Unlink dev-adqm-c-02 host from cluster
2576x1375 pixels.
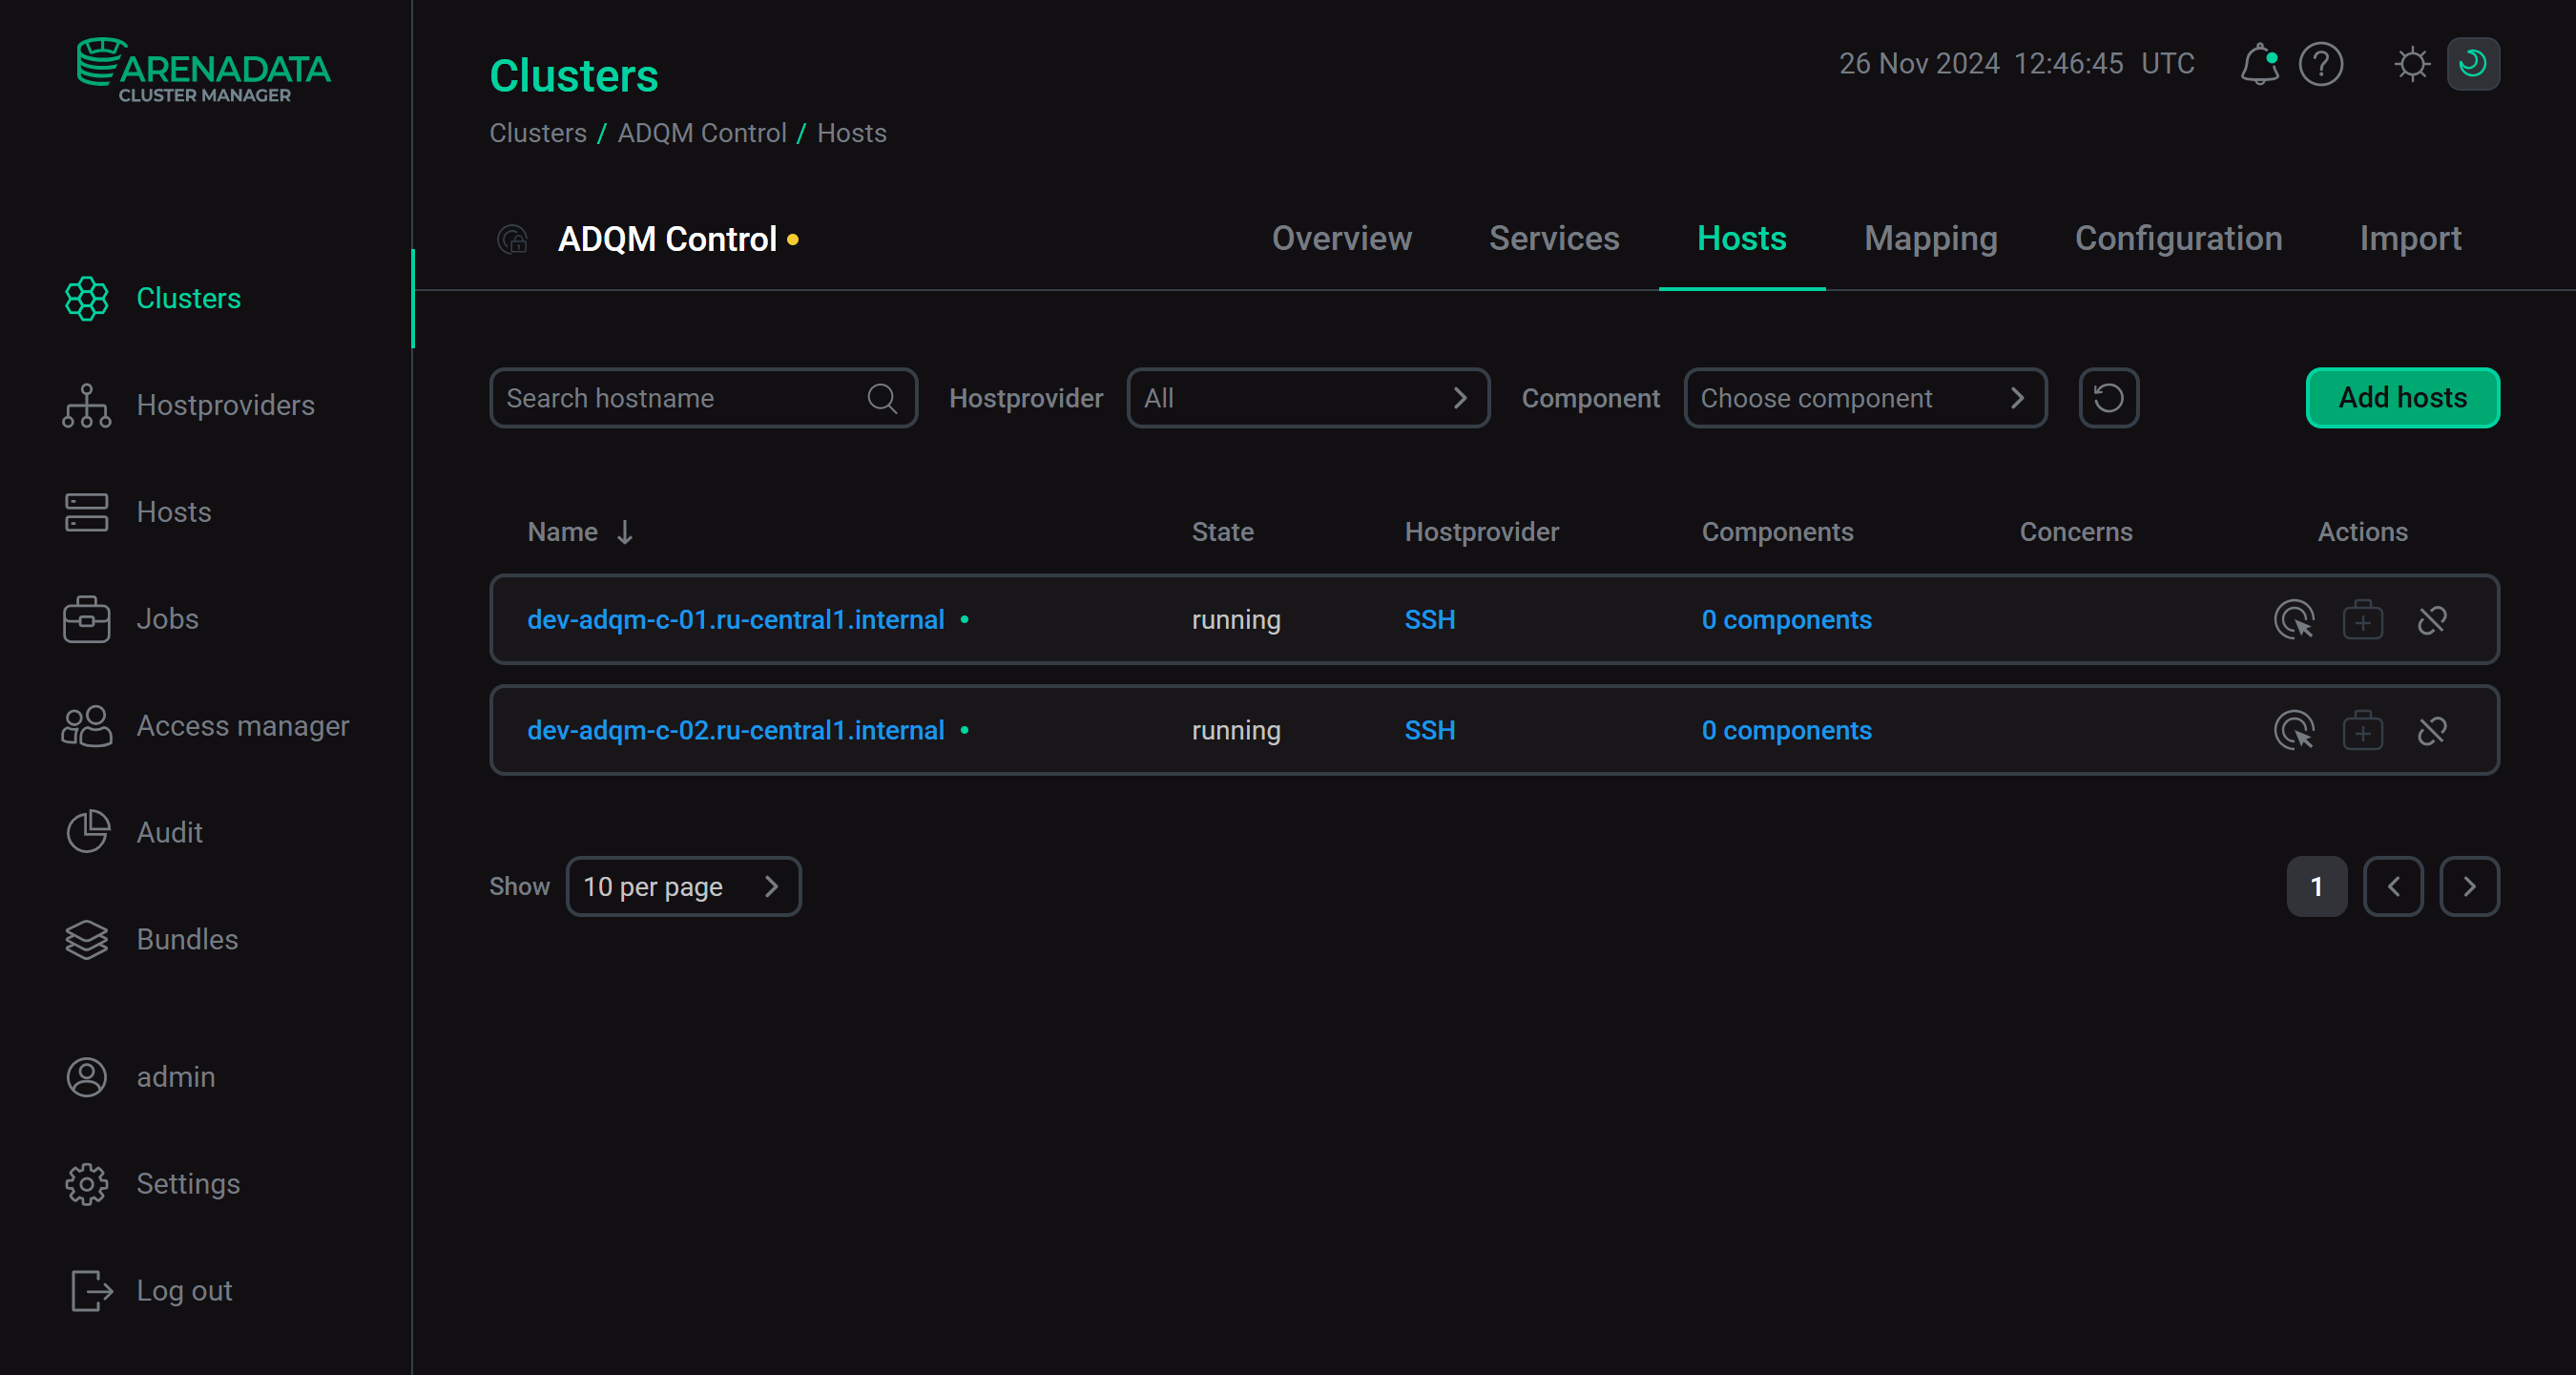pyautogui.click(x=2432, y=730)
